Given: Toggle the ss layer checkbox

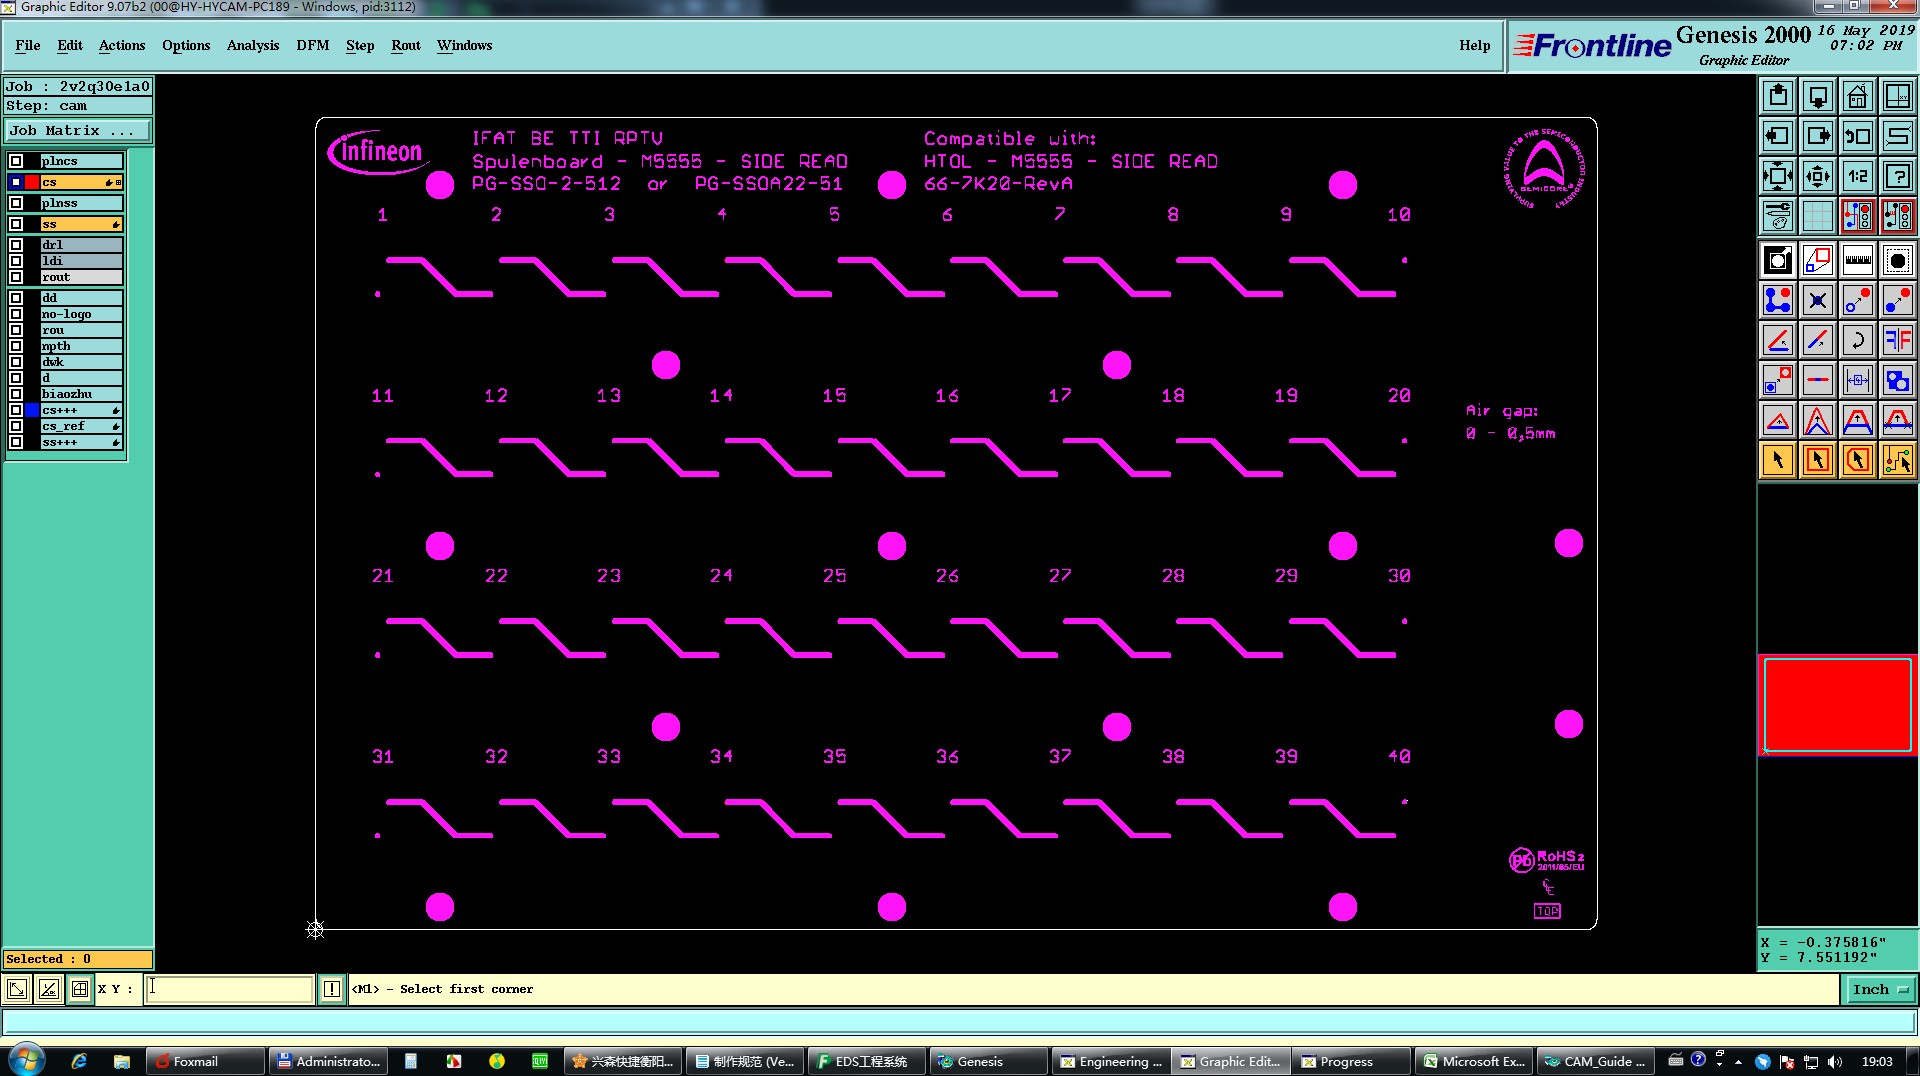Looking at the screenshot, I should tap(16, 224).
